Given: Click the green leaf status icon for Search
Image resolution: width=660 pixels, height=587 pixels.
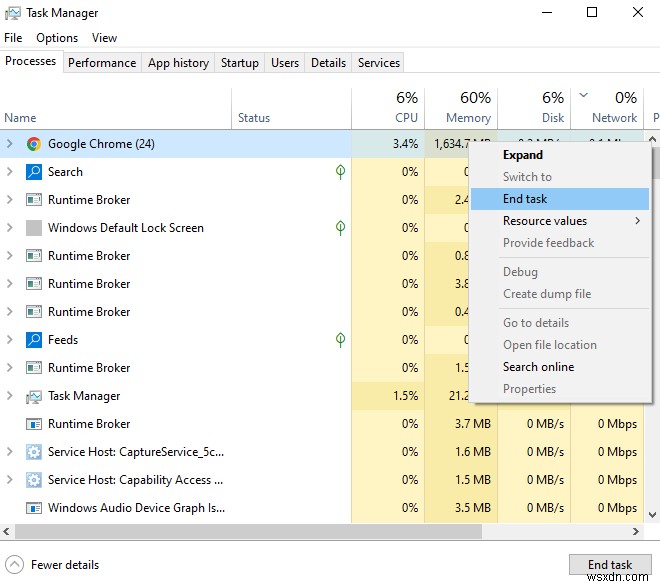Looking at the screenshot, I should tap(341, 172).
